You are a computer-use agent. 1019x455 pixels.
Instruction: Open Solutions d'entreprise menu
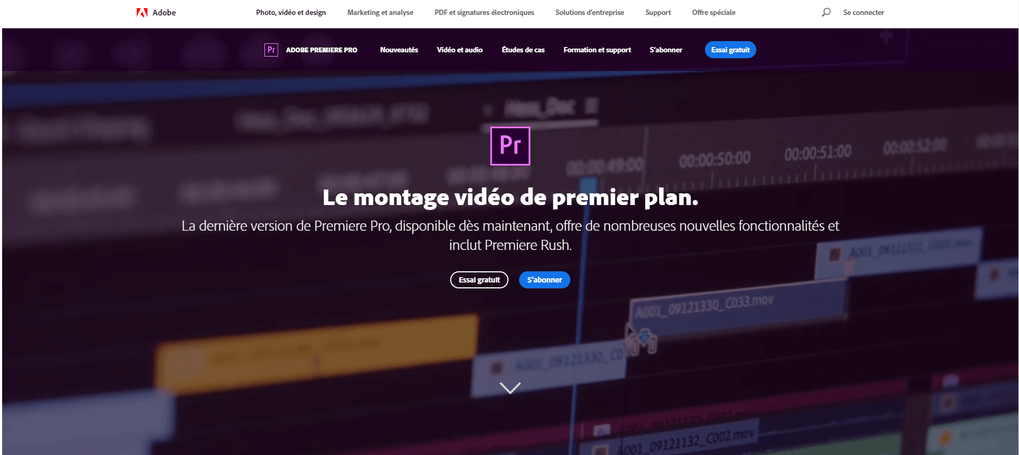click(x=590, y=12)
